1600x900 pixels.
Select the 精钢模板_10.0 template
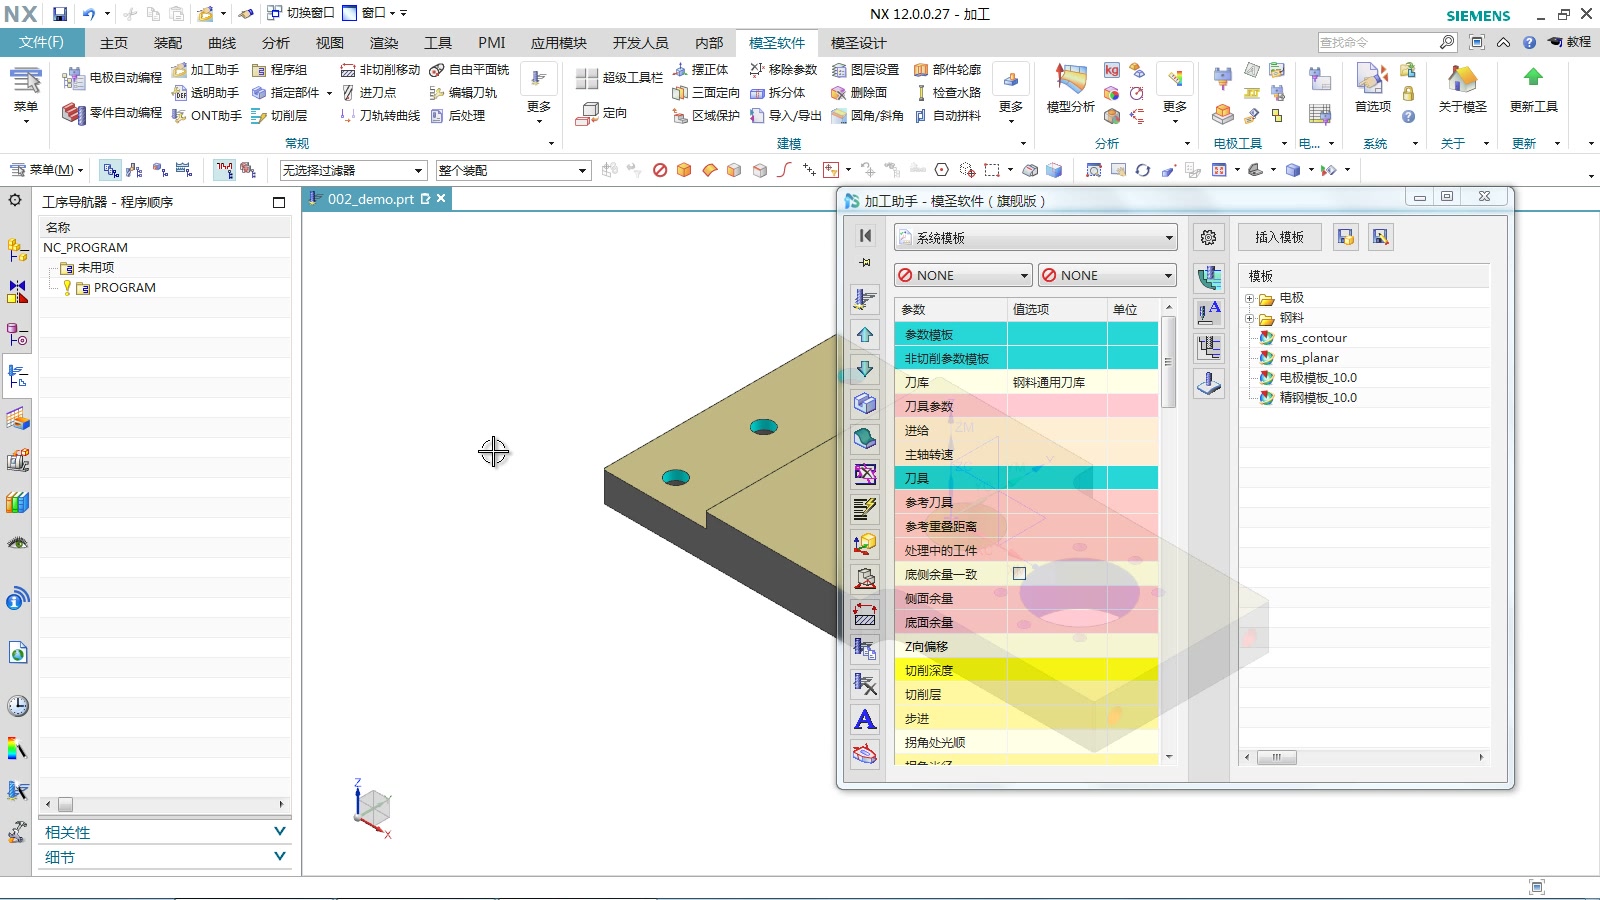click(x=1318, y=398)
